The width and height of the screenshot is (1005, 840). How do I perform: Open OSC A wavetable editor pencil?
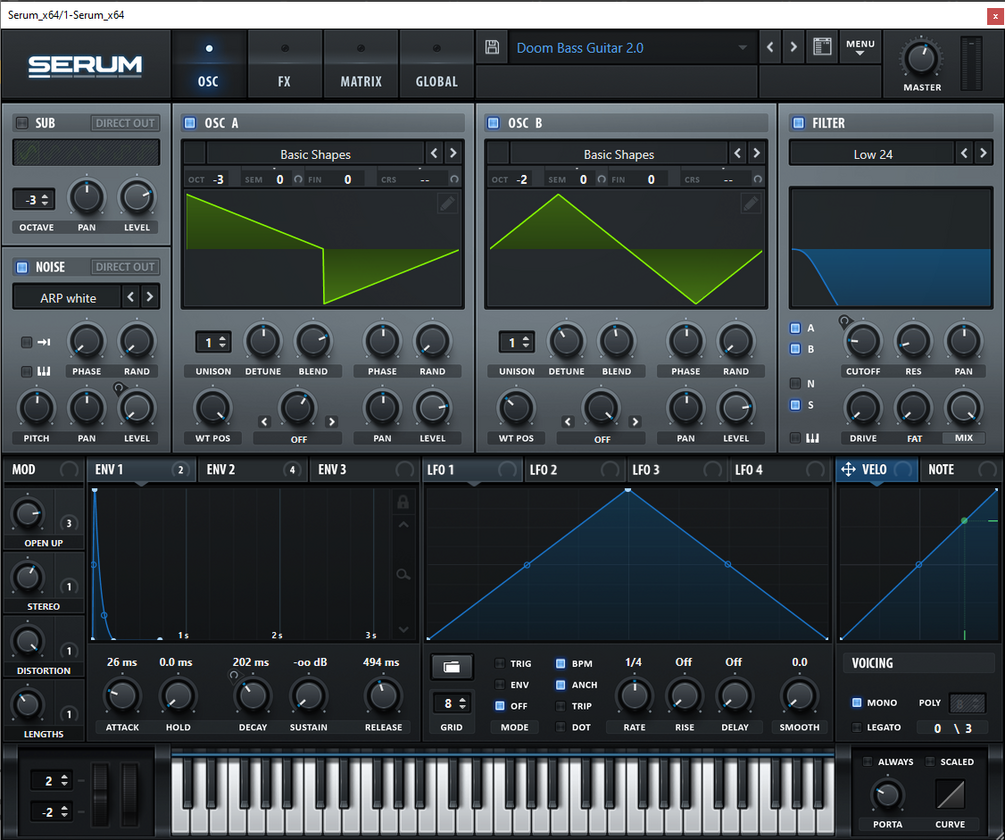click(447, 204)
